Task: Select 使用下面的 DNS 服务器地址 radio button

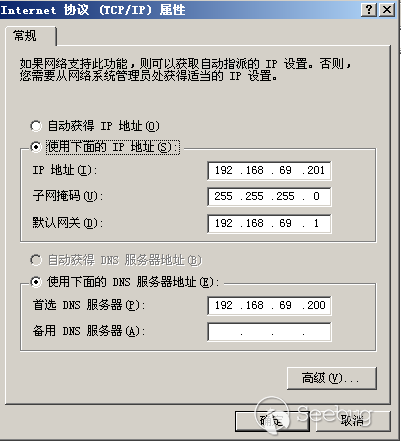Action: pyautogui.click(x=36, y=282)
